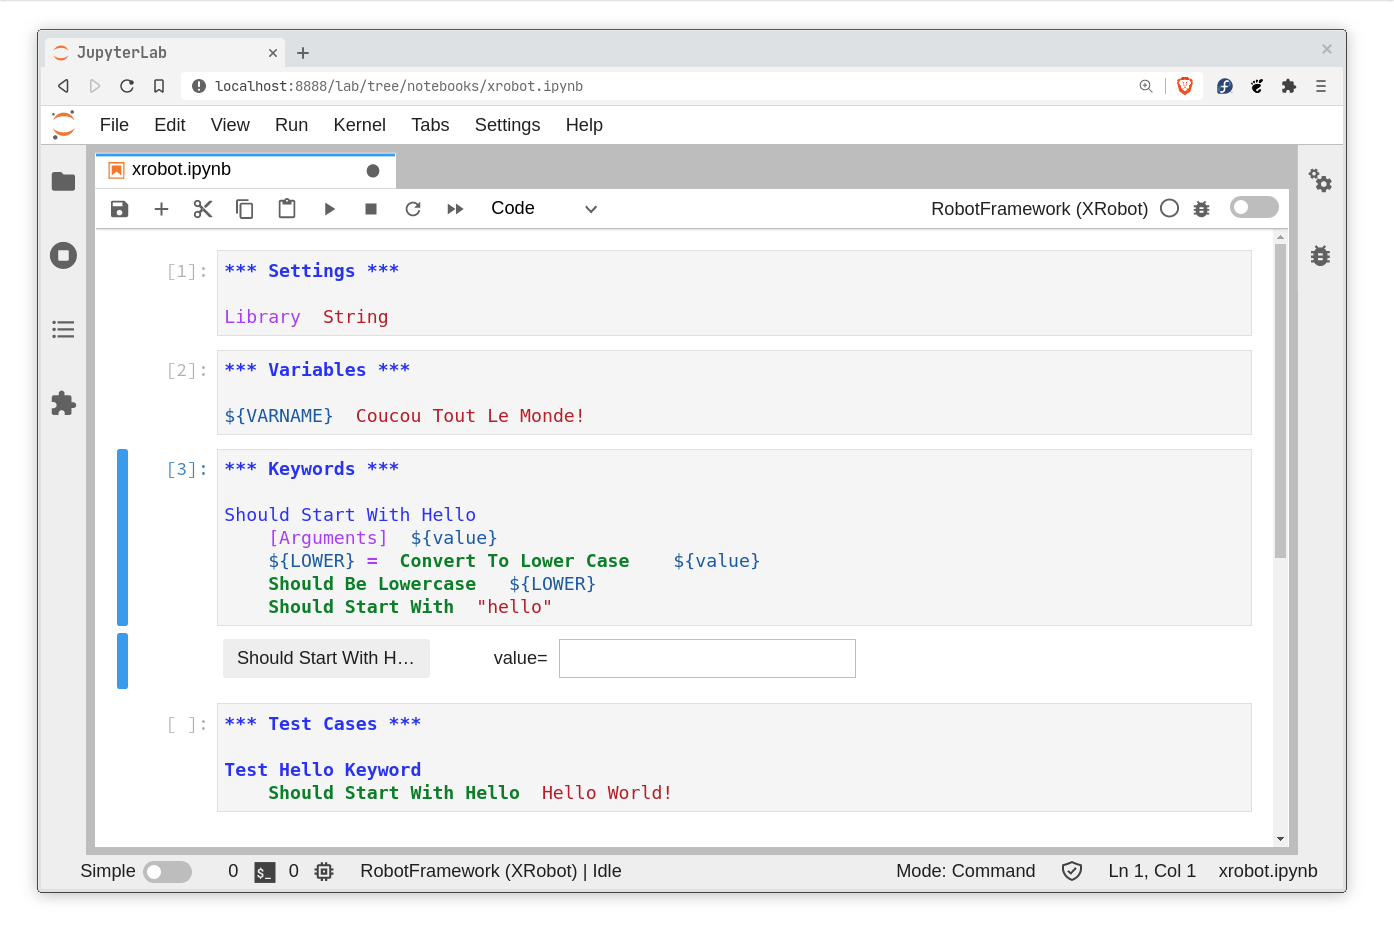Screen dimensions: 1394x933
Task: Click the trusted notebook shield icon
Action: tap(1072, 871)
